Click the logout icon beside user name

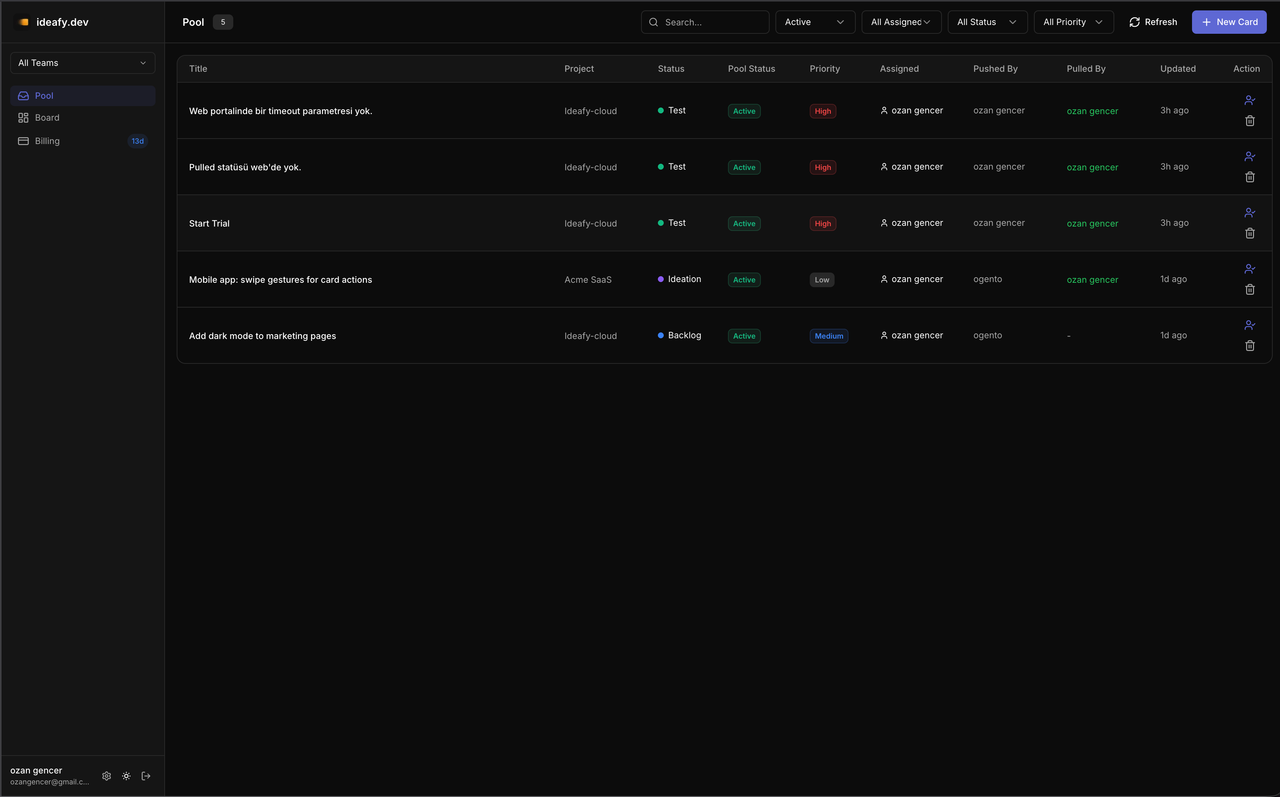(146, 776)
